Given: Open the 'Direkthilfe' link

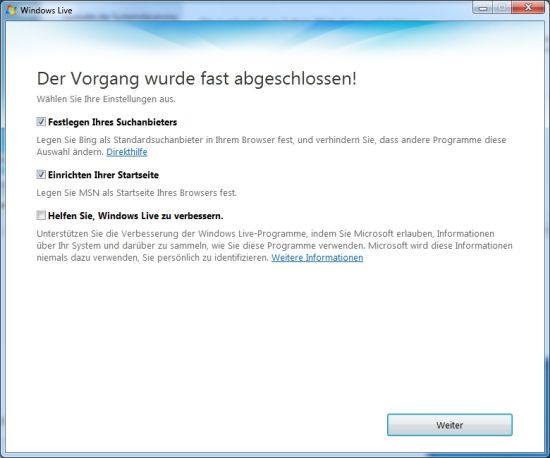Looking at the screenshot, I should pos(127,152).
